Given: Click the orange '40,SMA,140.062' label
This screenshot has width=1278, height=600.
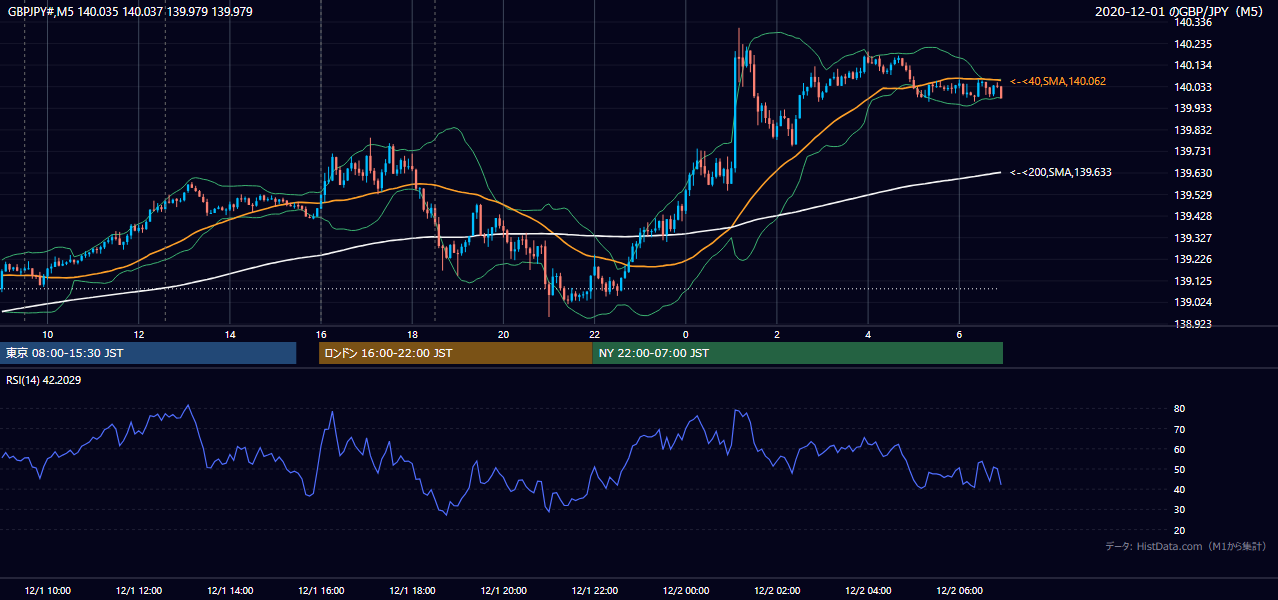Looking at the screenshot, I should [x=1058, y=81].
